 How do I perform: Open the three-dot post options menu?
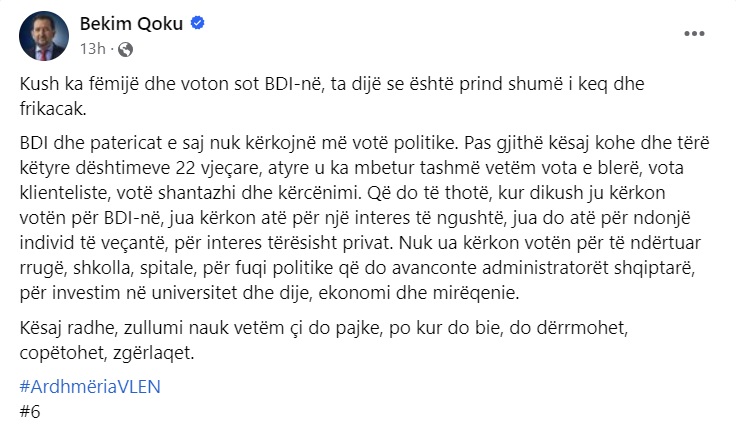(x=694, y=34)
